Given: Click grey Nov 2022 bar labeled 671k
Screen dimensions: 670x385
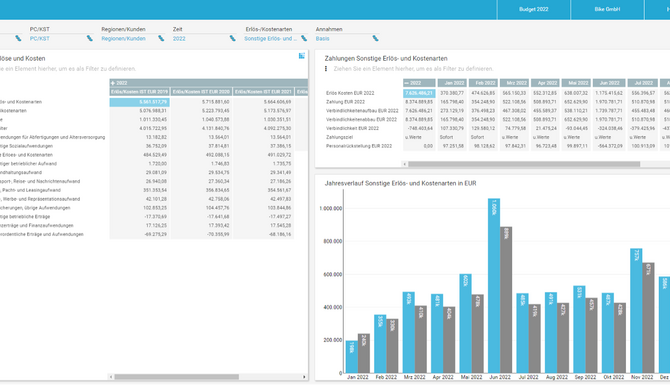Looking at the screenshot, I should pyautogui.click(x=648, y=317).
